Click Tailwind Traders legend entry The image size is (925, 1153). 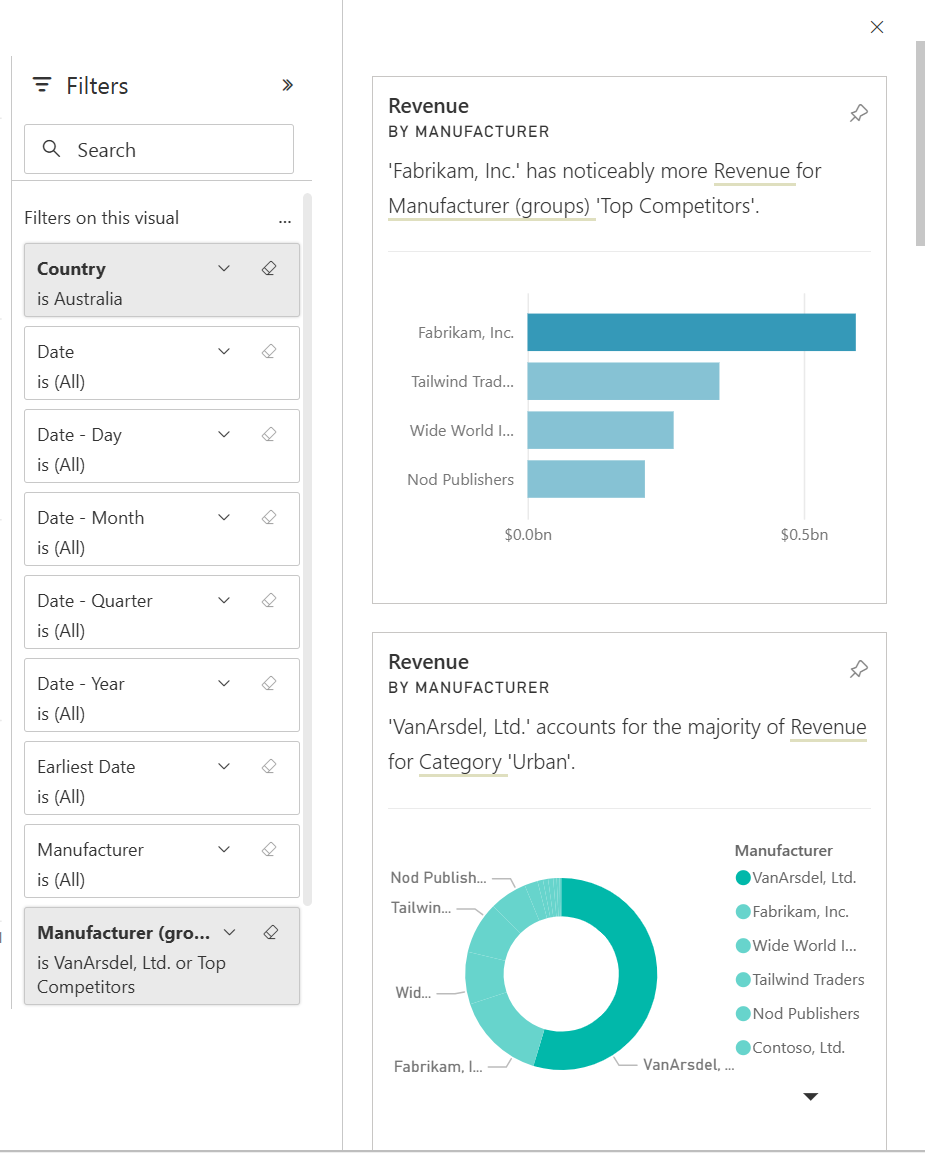click(x=800, y=979)
